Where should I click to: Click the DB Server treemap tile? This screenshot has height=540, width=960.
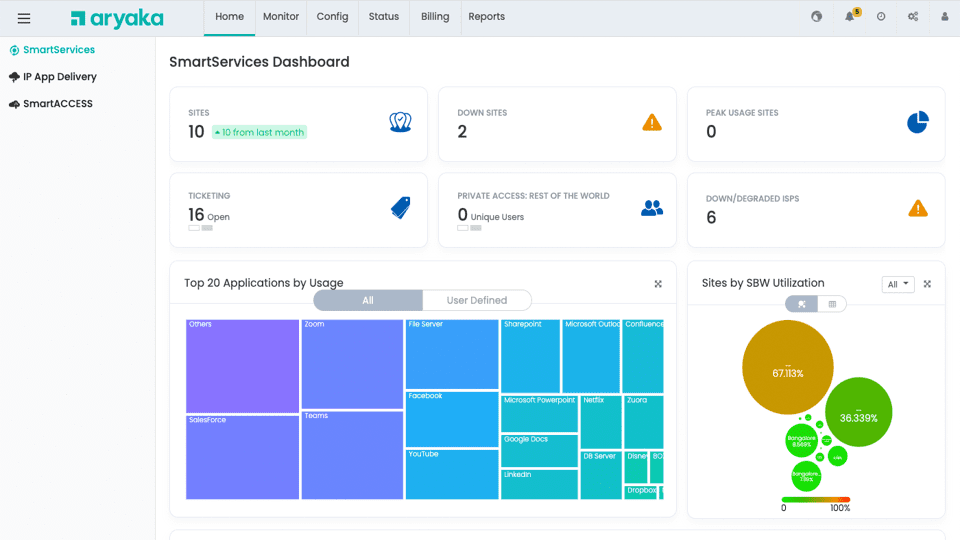coord(601,476)
